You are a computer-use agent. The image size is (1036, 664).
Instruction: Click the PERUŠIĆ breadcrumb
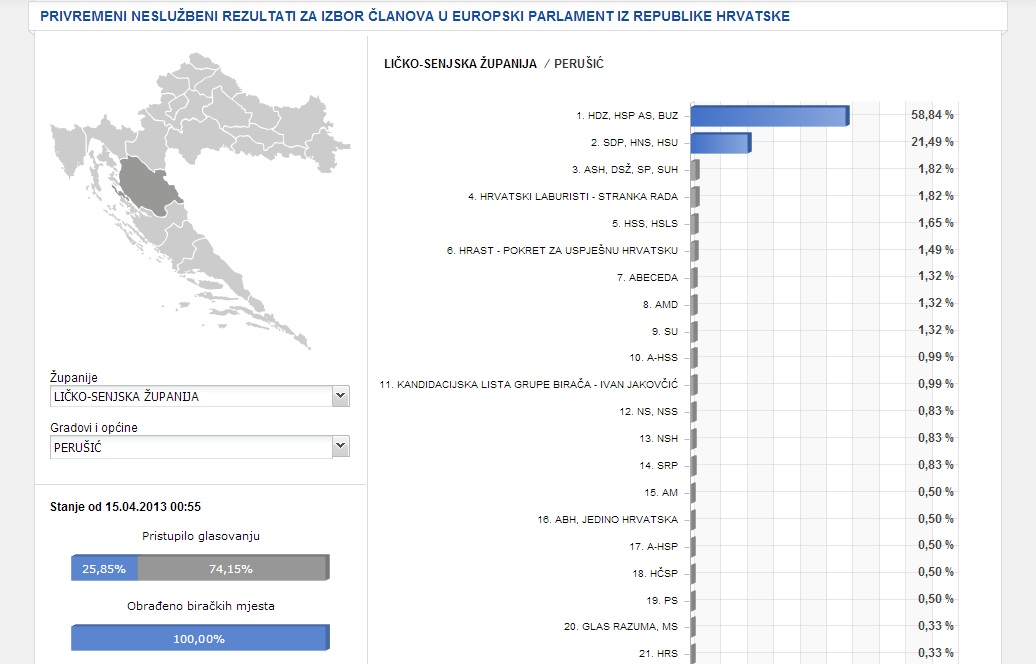[x=579, y=64]
